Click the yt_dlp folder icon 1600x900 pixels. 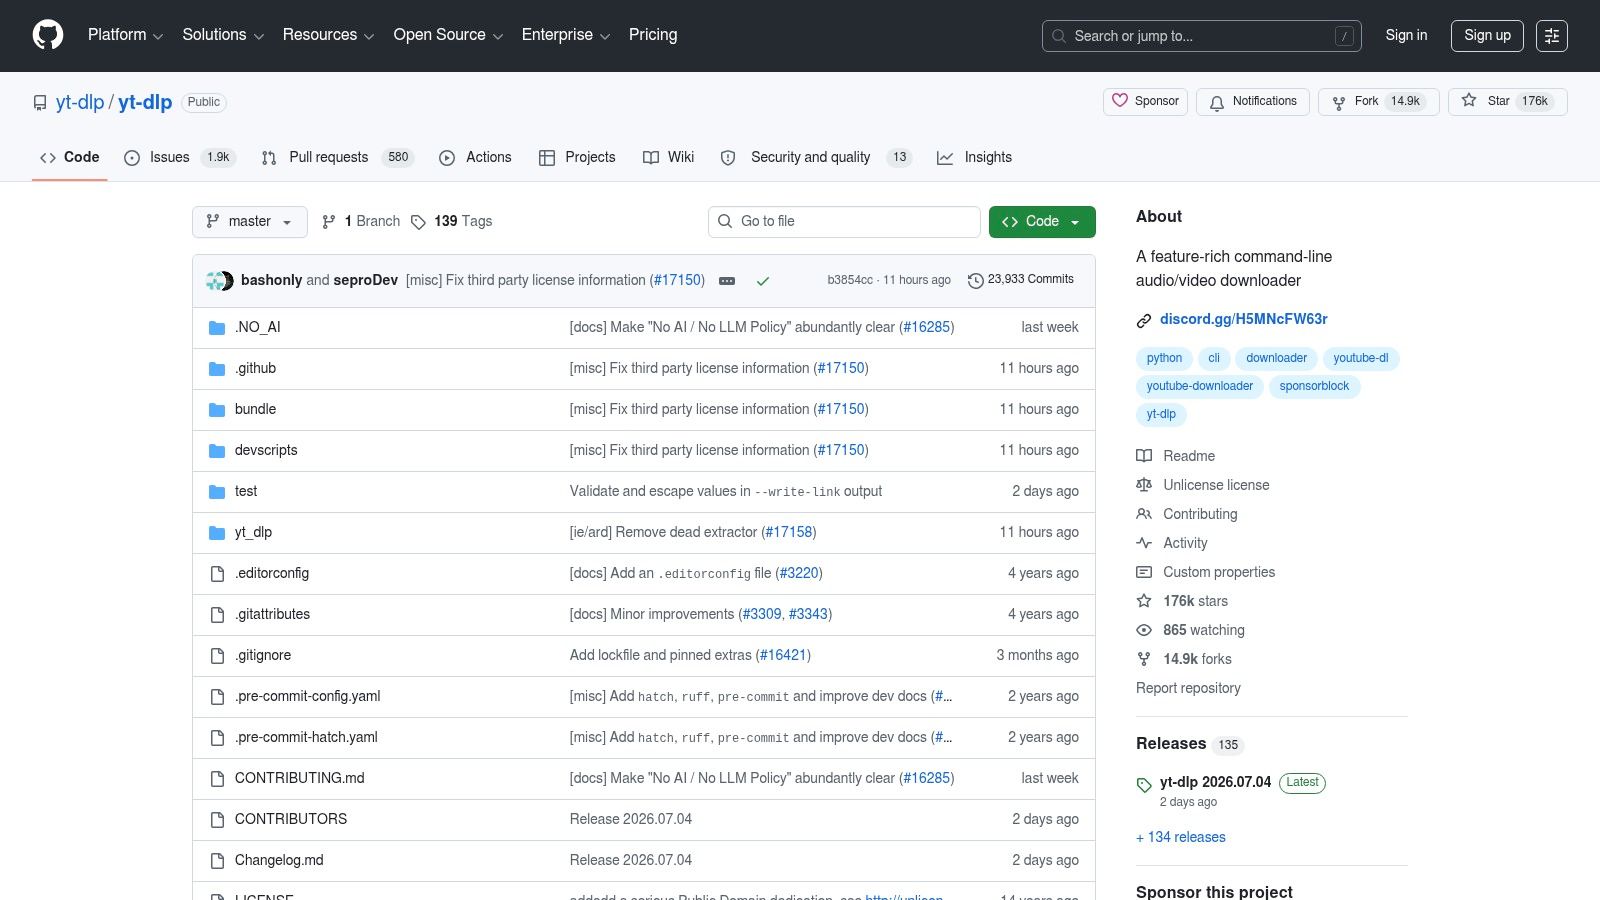click(x=217, y=533)
